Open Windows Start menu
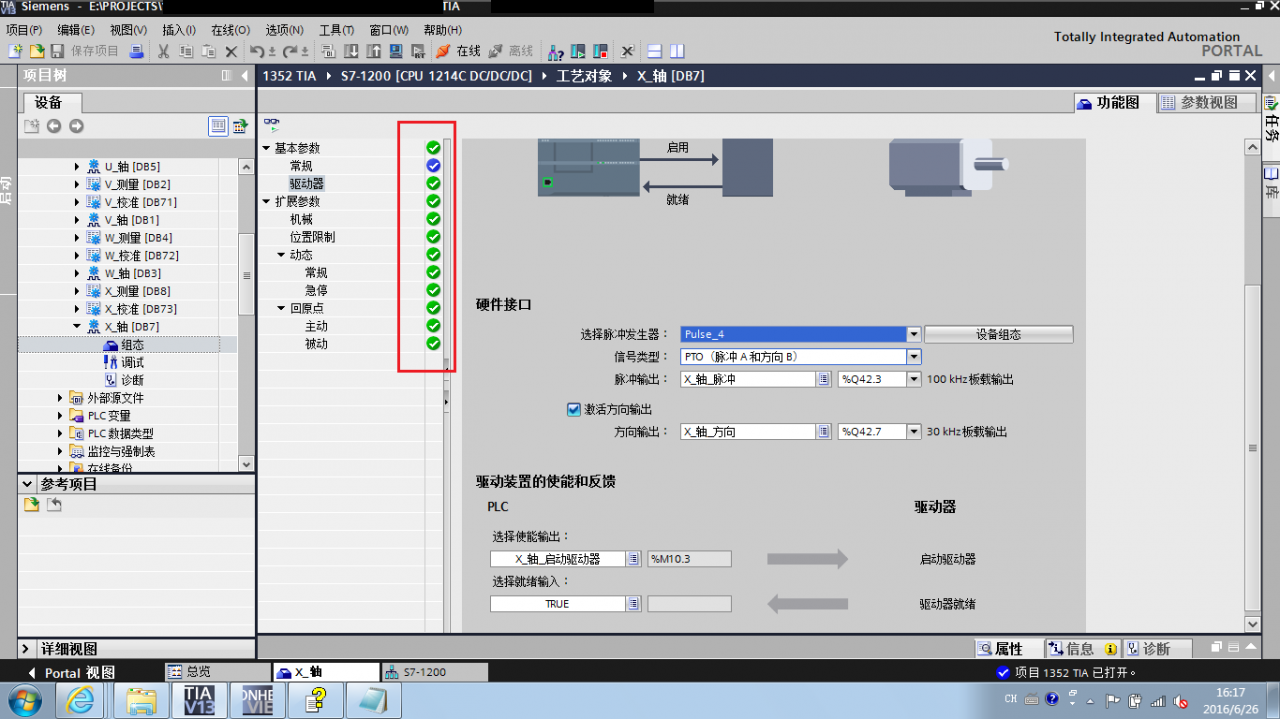The width and height of the screenshot is (1280, 719). click(x=24, y=699)
